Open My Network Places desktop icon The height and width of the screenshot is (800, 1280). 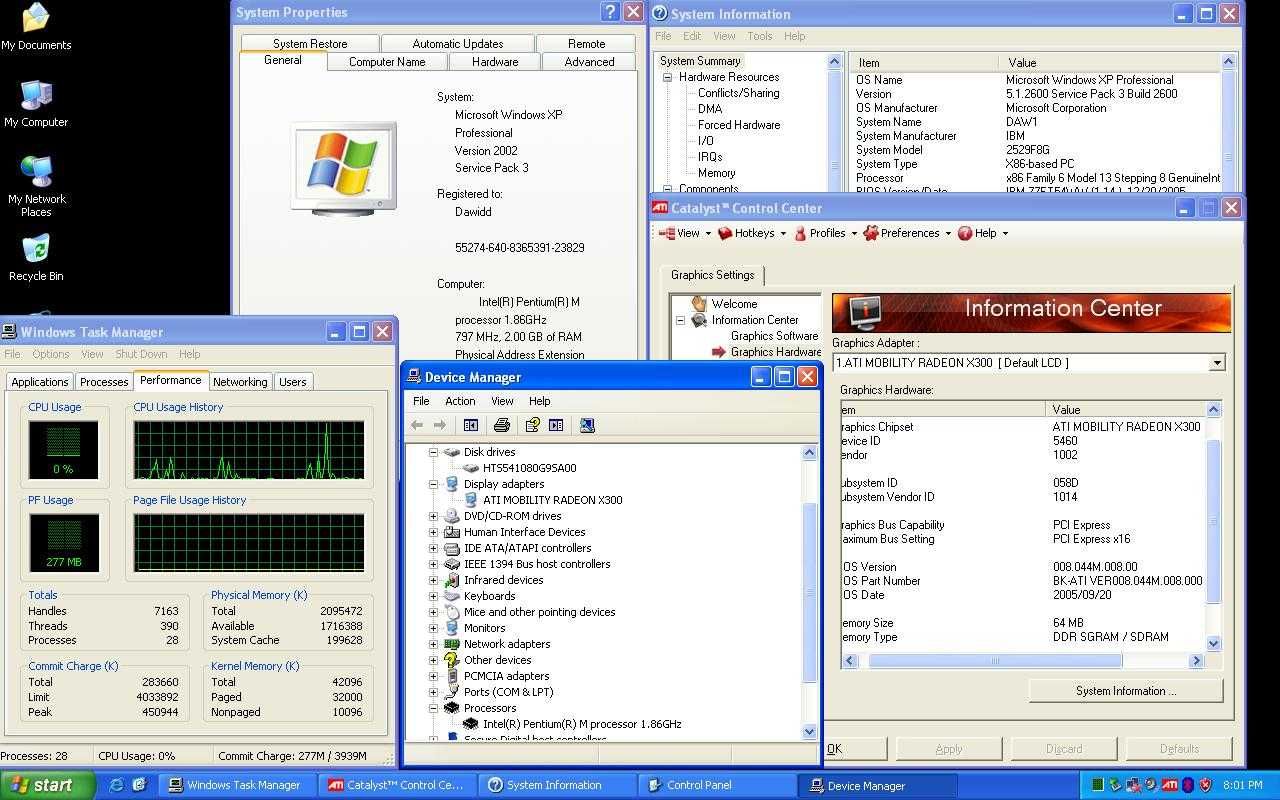point(36,187)
